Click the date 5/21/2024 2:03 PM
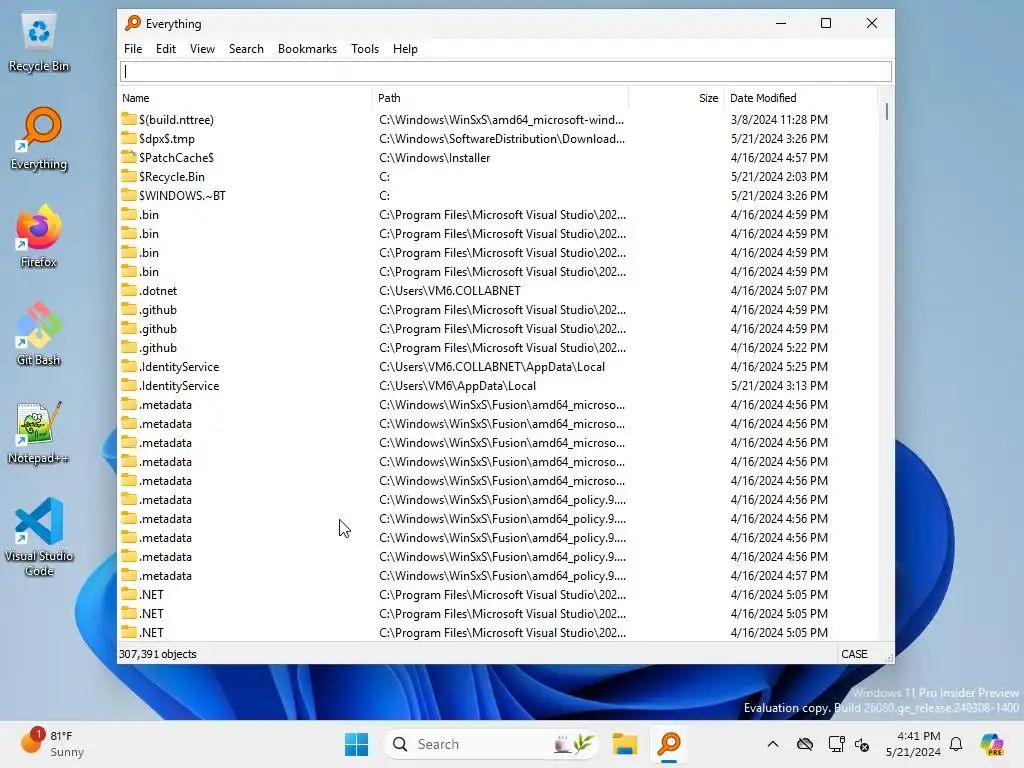This screenshot has height=768, width=1024. point(779,176)
